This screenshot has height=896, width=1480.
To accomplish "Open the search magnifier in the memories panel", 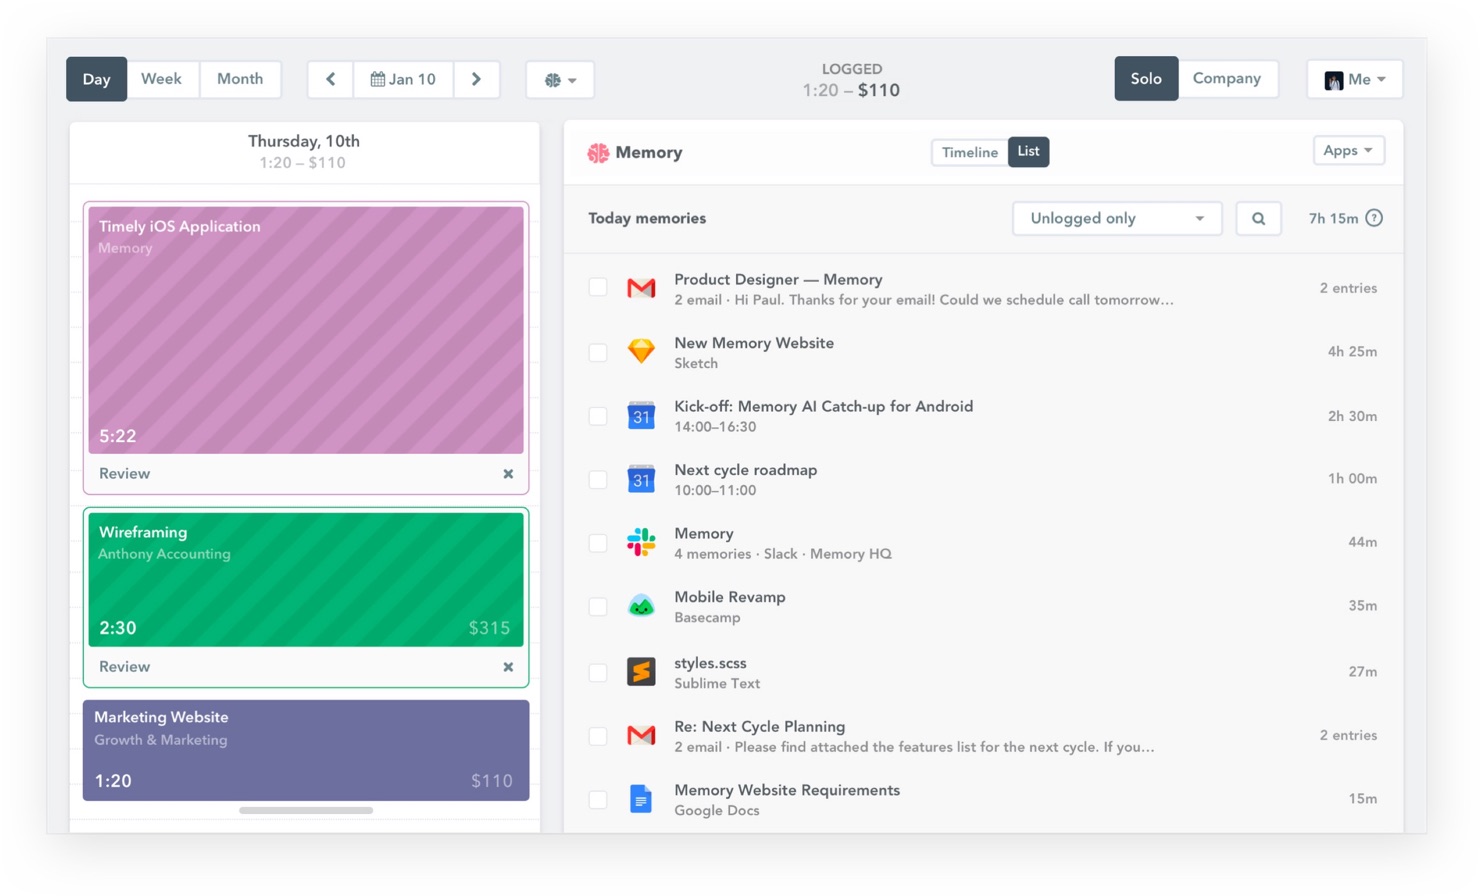I will [1258, 218].
